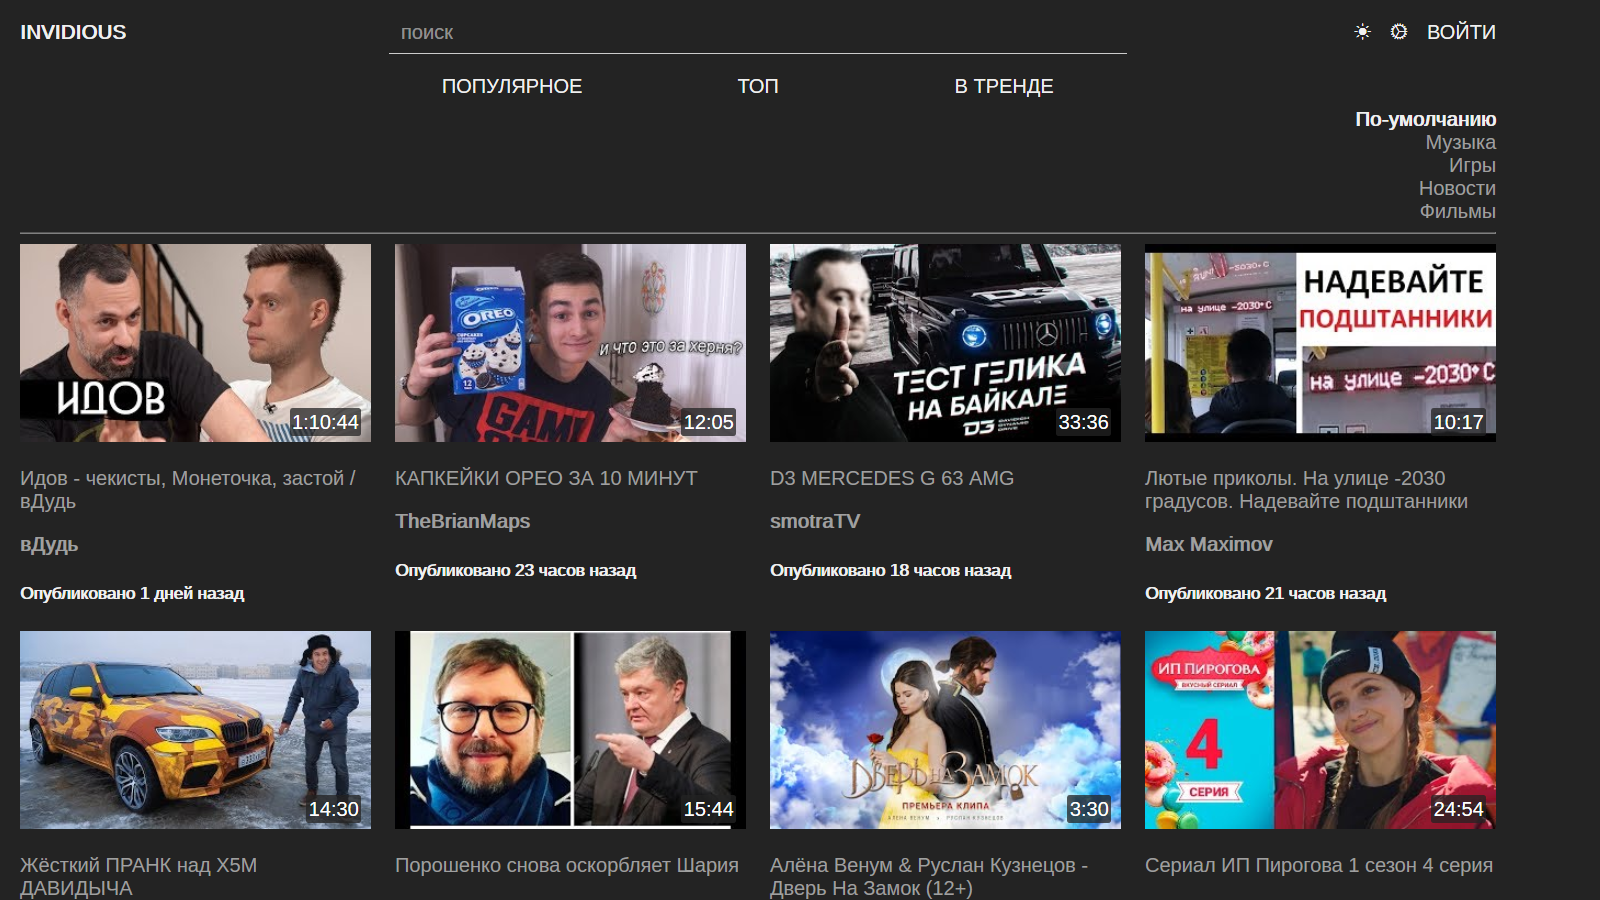Open the ПОПУЛЯРНОЕ feed tab

[512, 86]
